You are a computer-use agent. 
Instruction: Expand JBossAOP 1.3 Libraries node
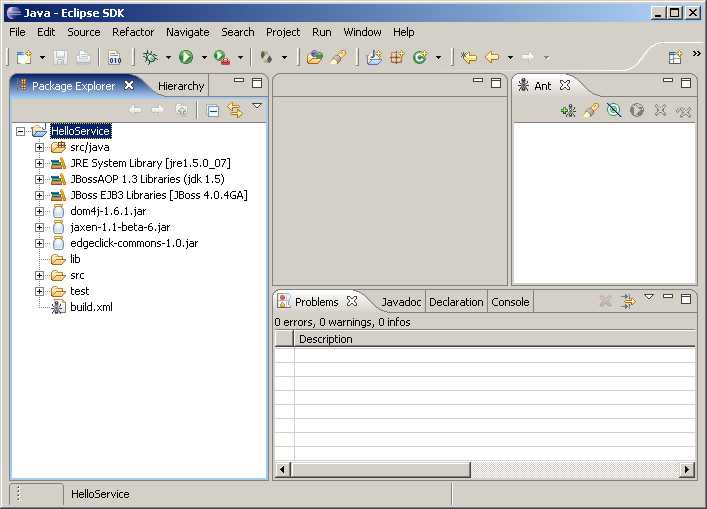[39, 179]
